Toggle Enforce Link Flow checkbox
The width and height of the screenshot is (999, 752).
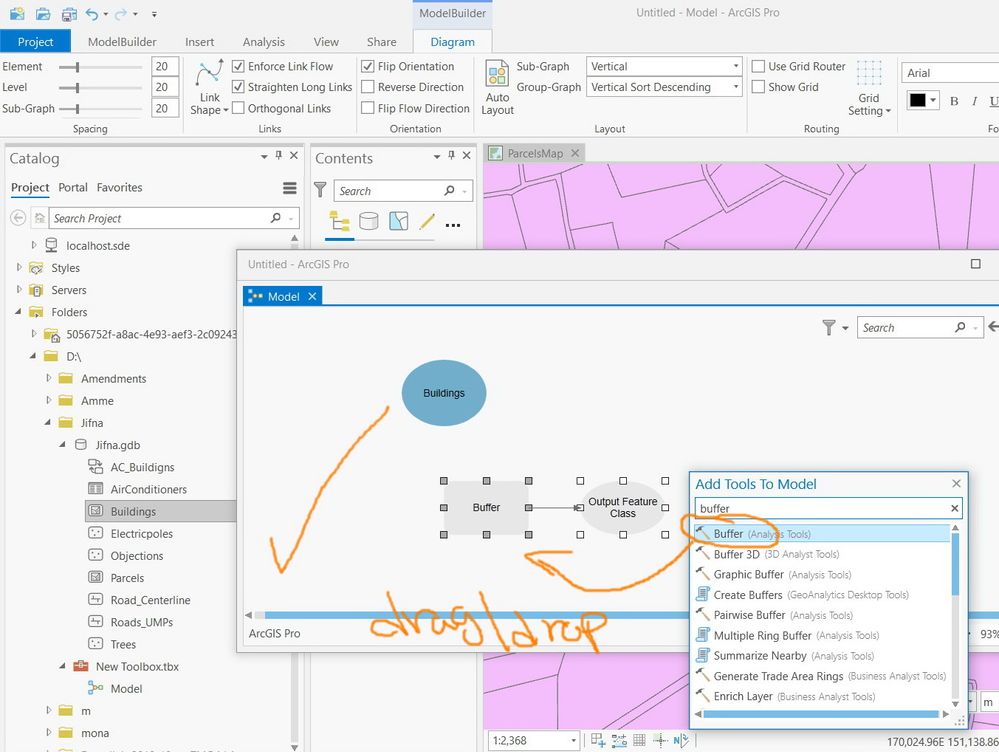[x=238, y=66]
